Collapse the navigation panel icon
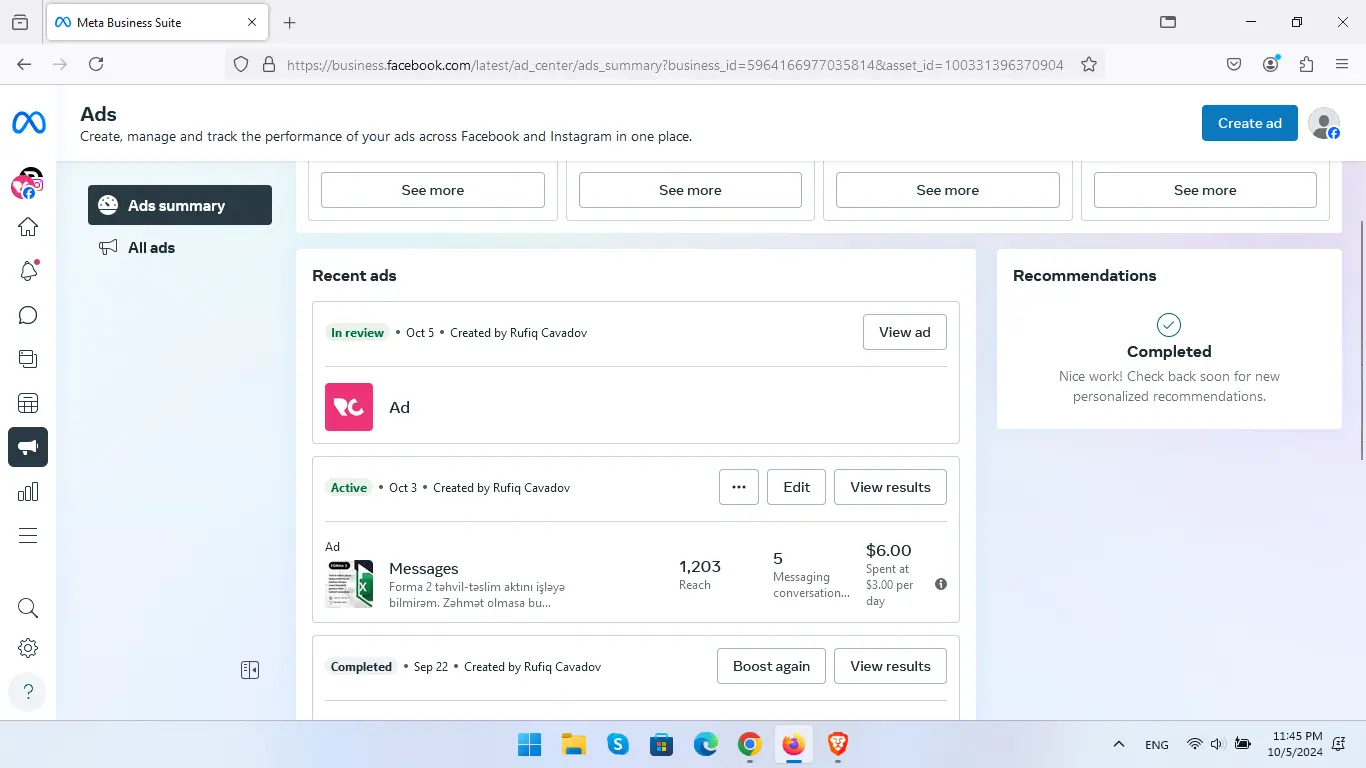The width and height of the screenshot is (1366, 768). [x=250, y=670]
